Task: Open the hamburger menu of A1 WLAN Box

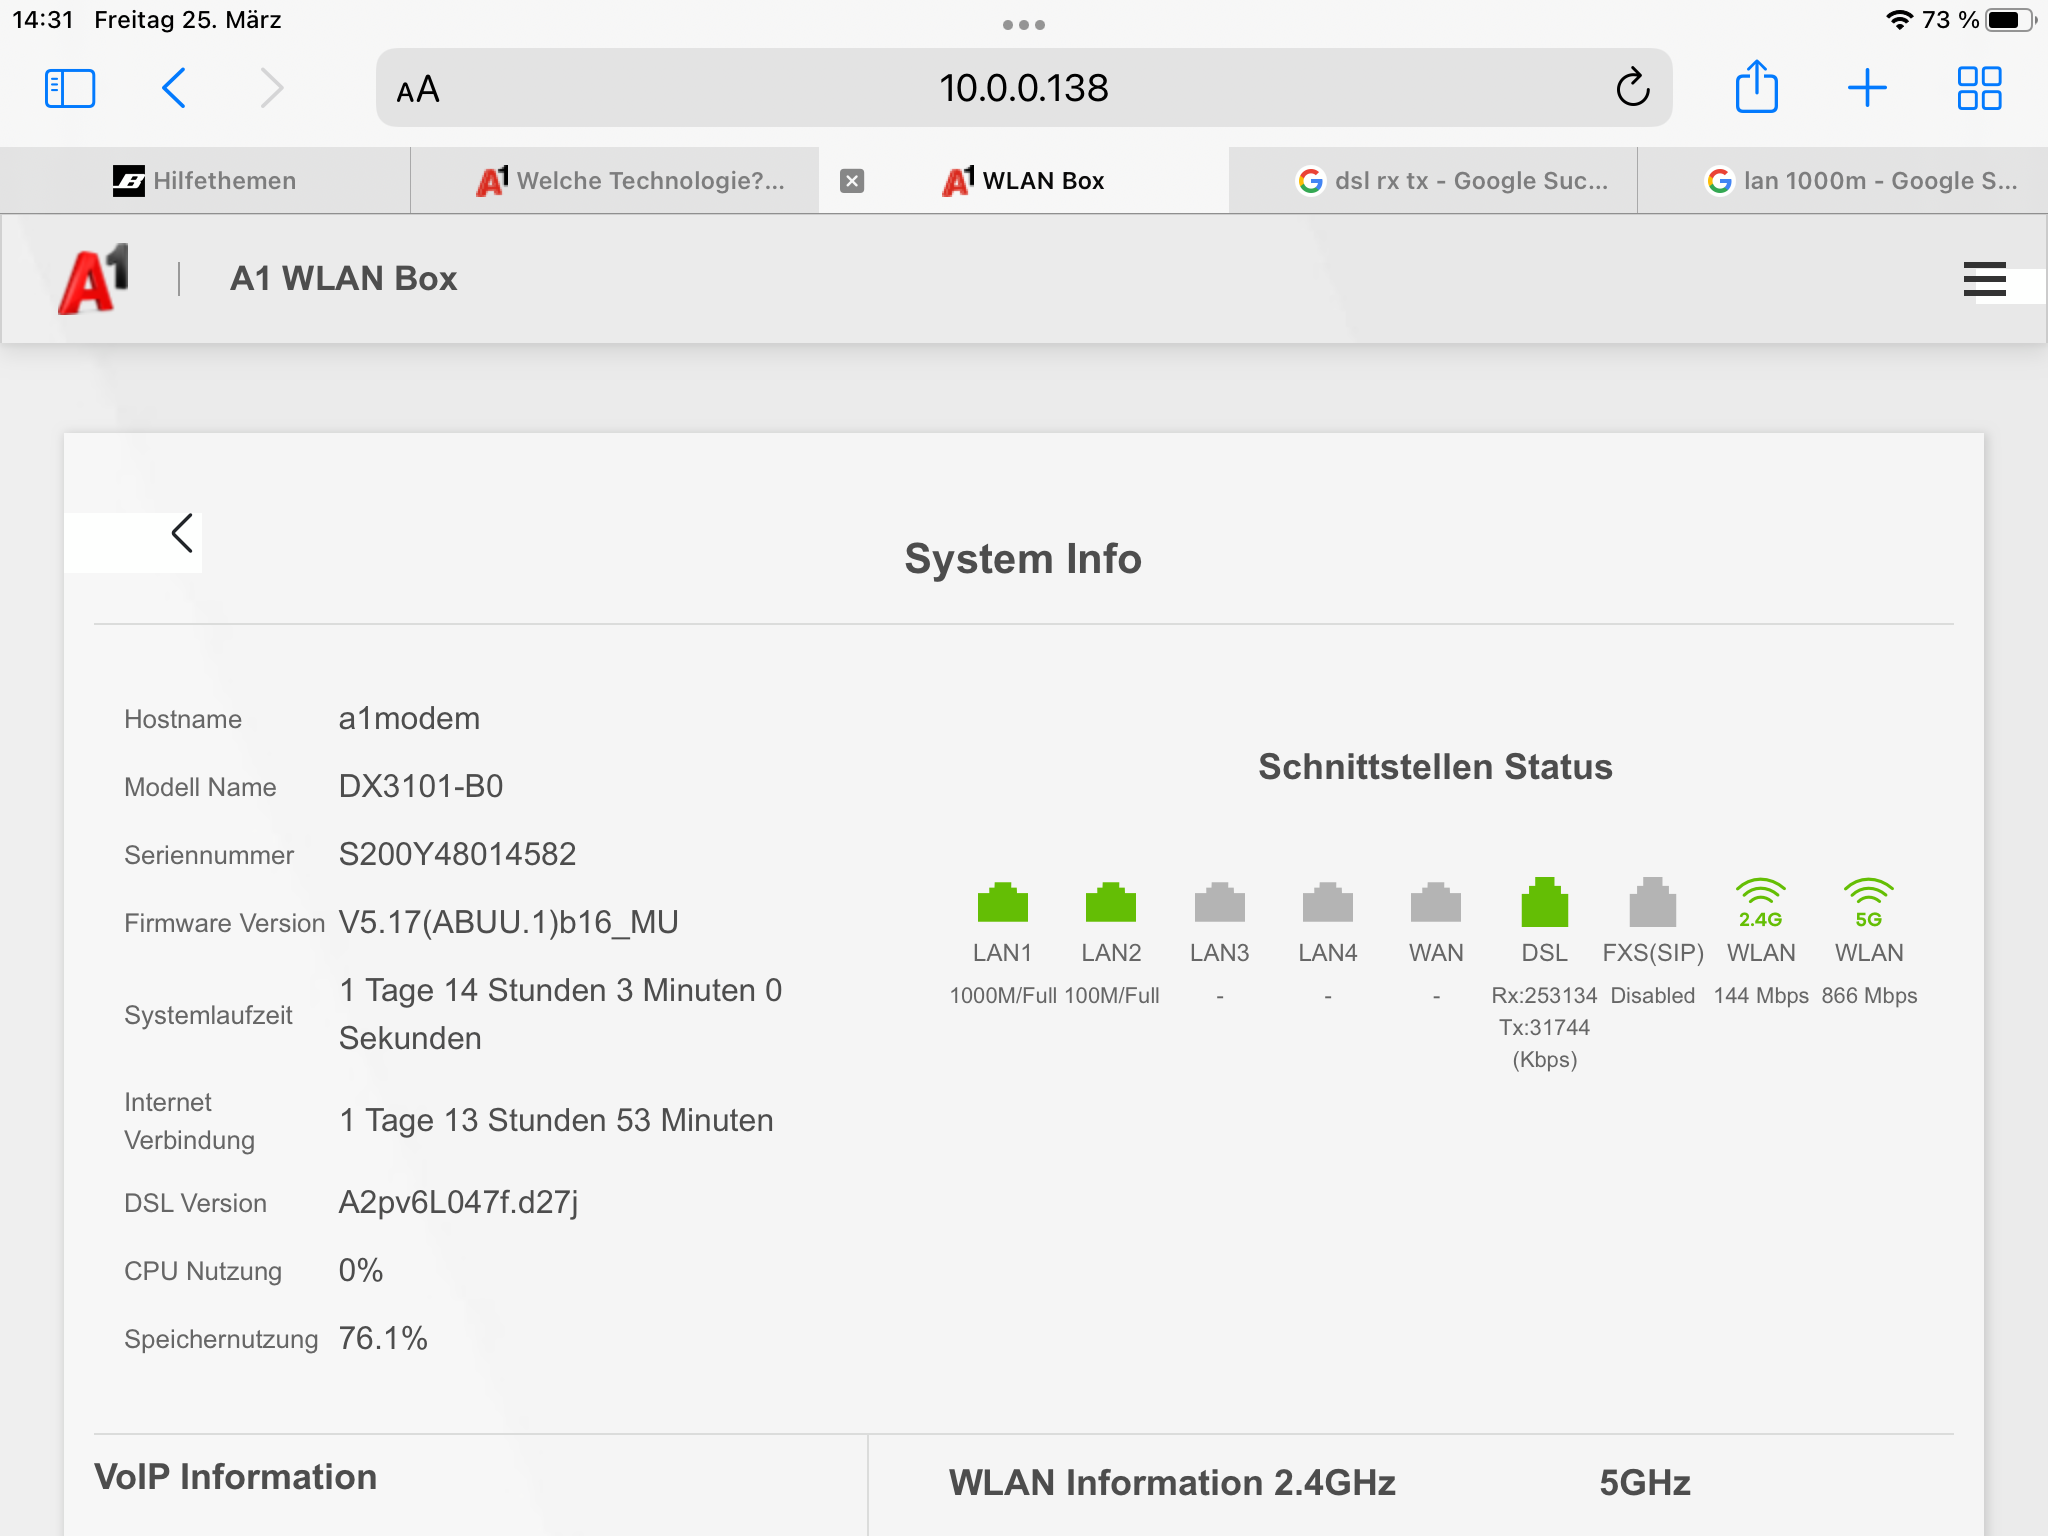Action: pos(1984,279)
